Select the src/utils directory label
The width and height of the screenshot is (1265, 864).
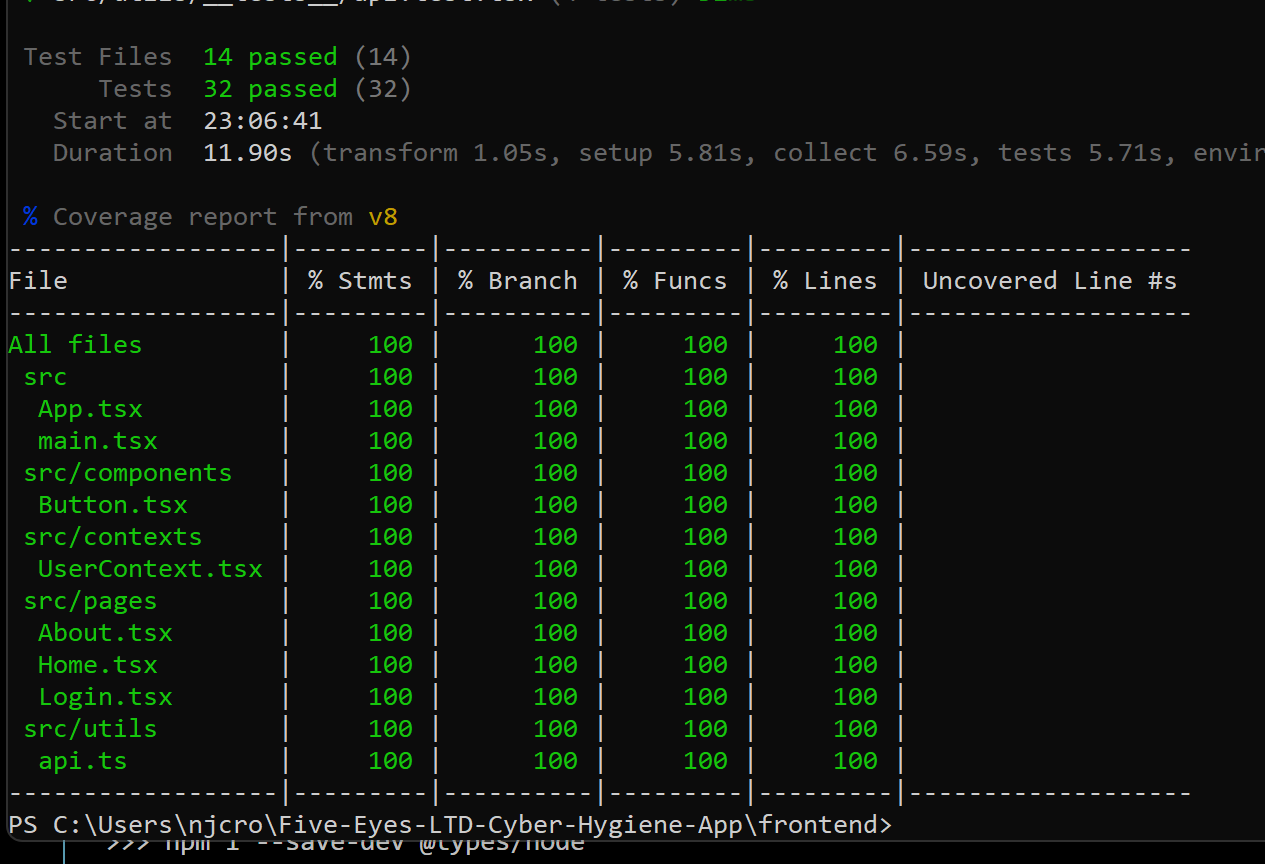pos(90,728)
